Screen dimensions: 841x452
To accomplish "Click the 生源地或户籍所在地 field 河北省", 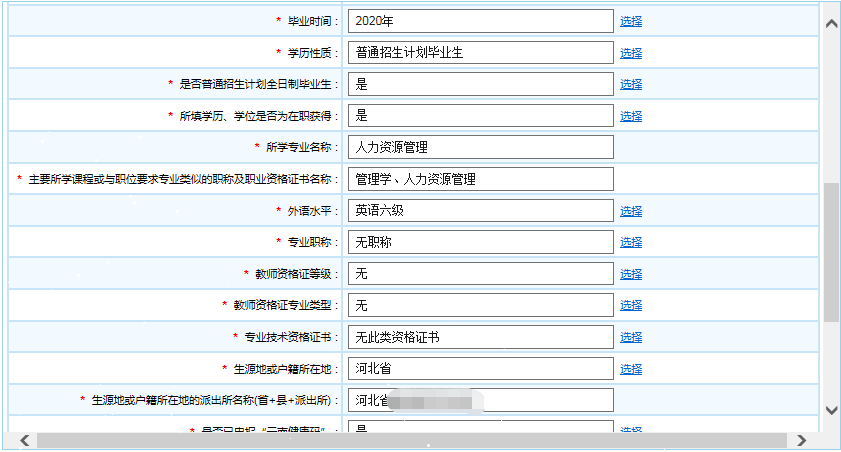I will pyautogui.click(x=481, y=368).
